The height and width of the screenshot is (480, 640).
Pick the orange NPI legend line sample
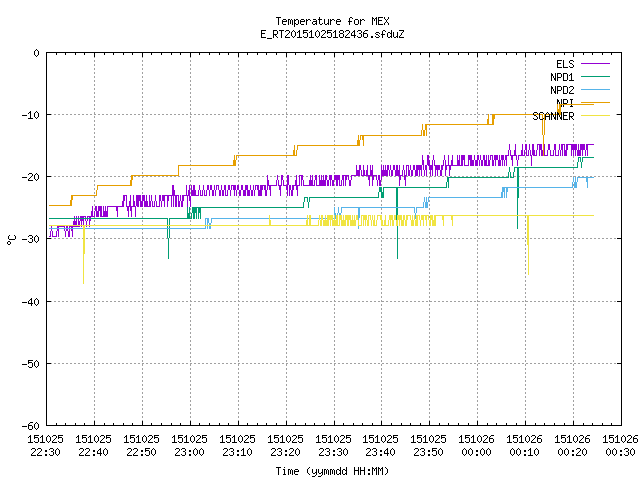pyautogui.click(x=595, y=102)
